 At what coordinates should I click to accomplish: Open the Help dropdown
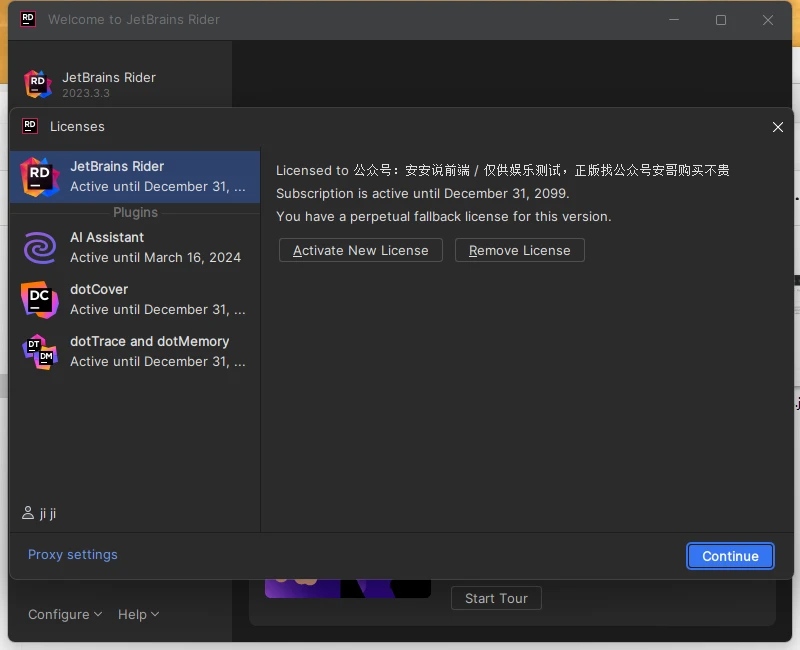138,614
